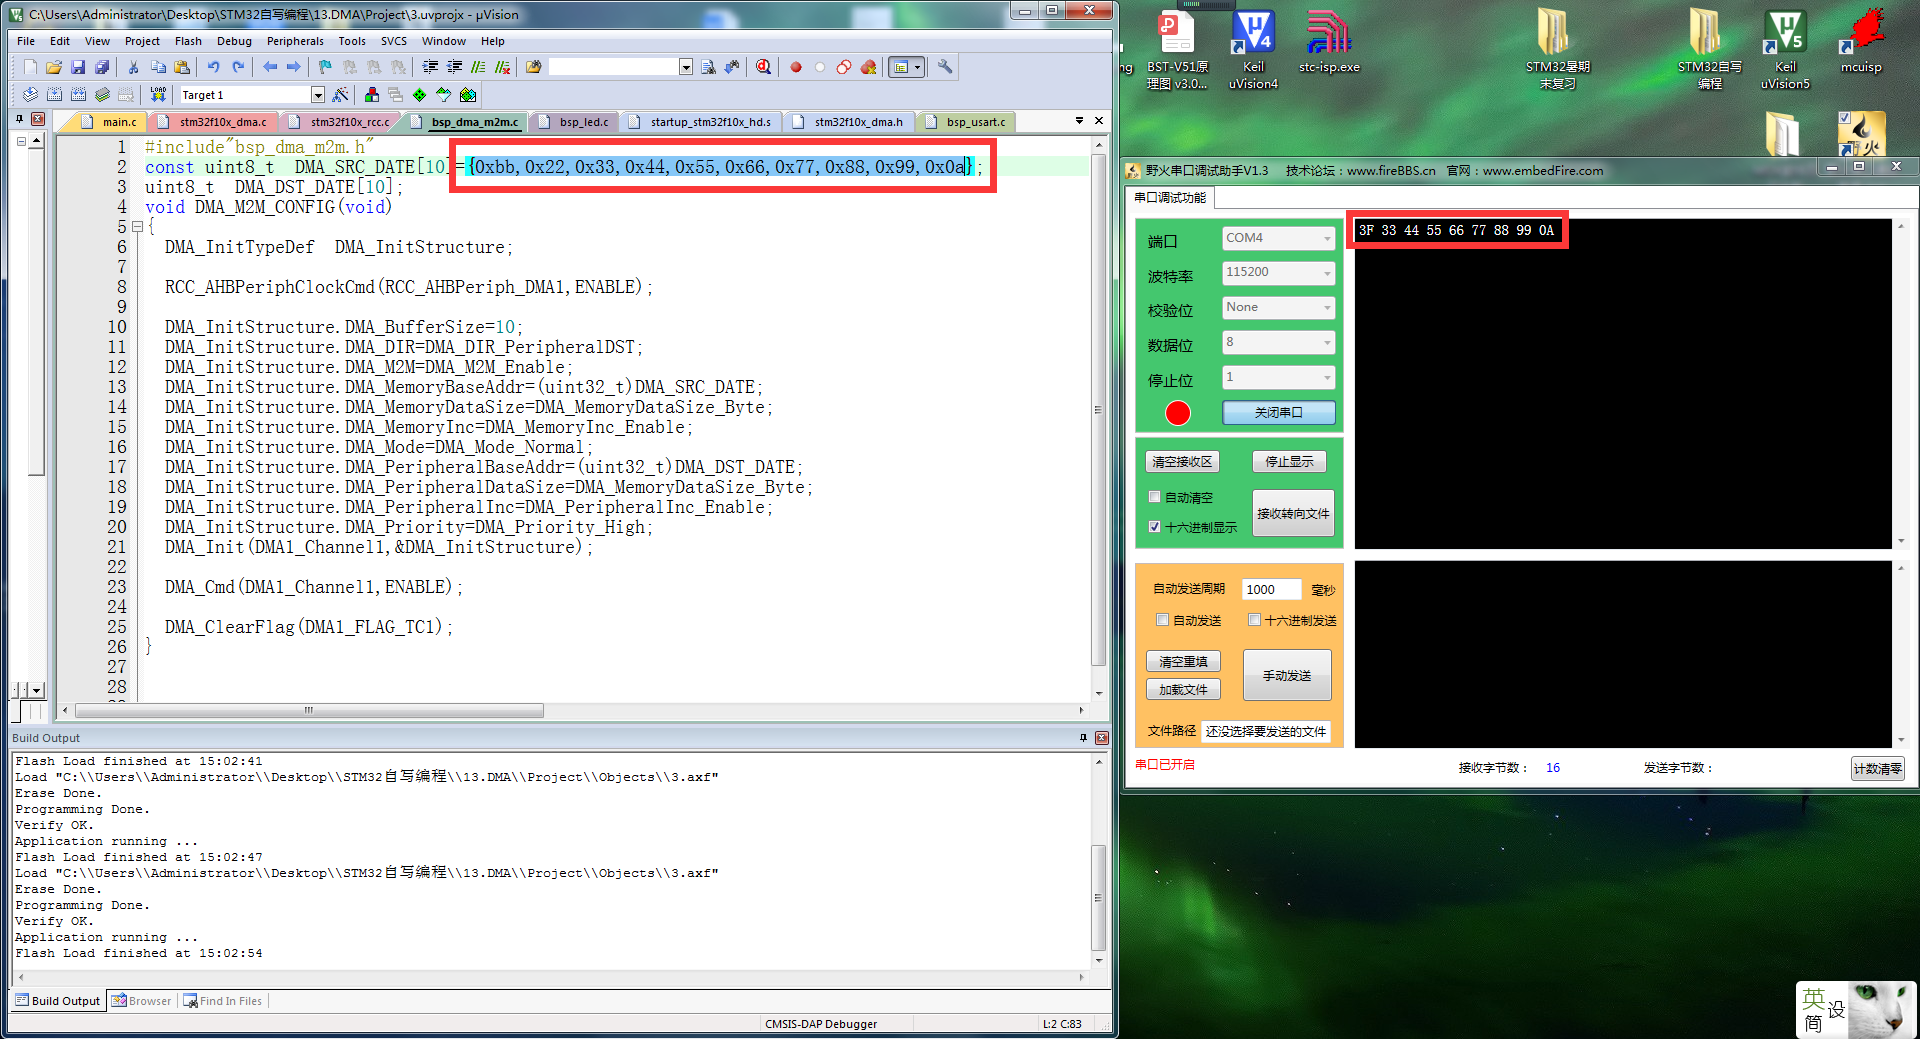Insert a breakpoint with red dot icon

[796, 67]
